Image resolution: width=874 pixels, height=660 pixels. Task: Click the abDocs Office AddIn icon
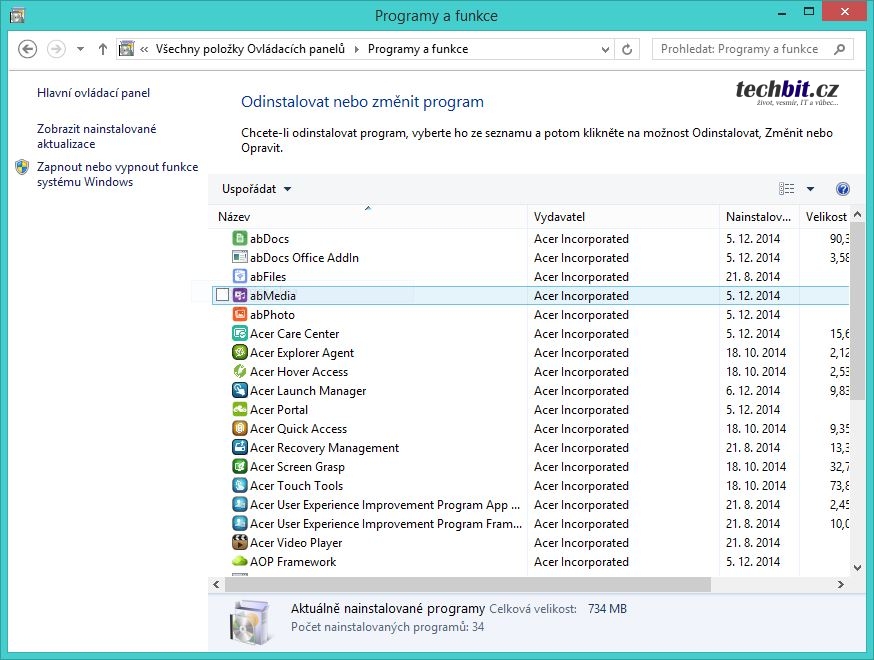(x=240, y=258)
